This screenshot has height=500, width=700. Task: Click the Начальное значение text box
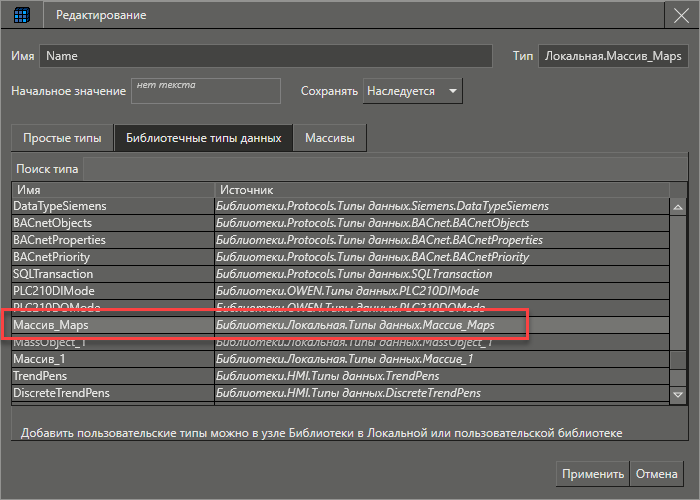pos(206,91)
